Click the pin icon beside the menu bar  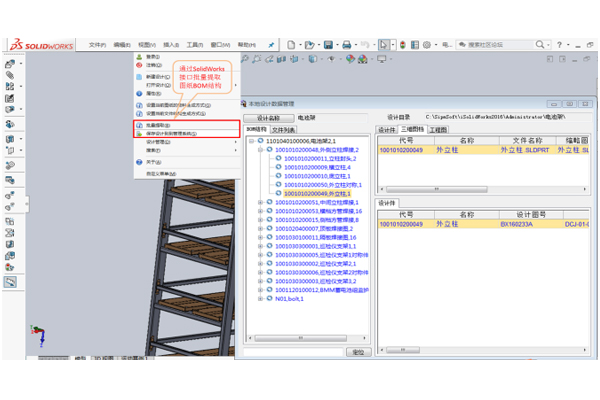[x=271, y=45]
